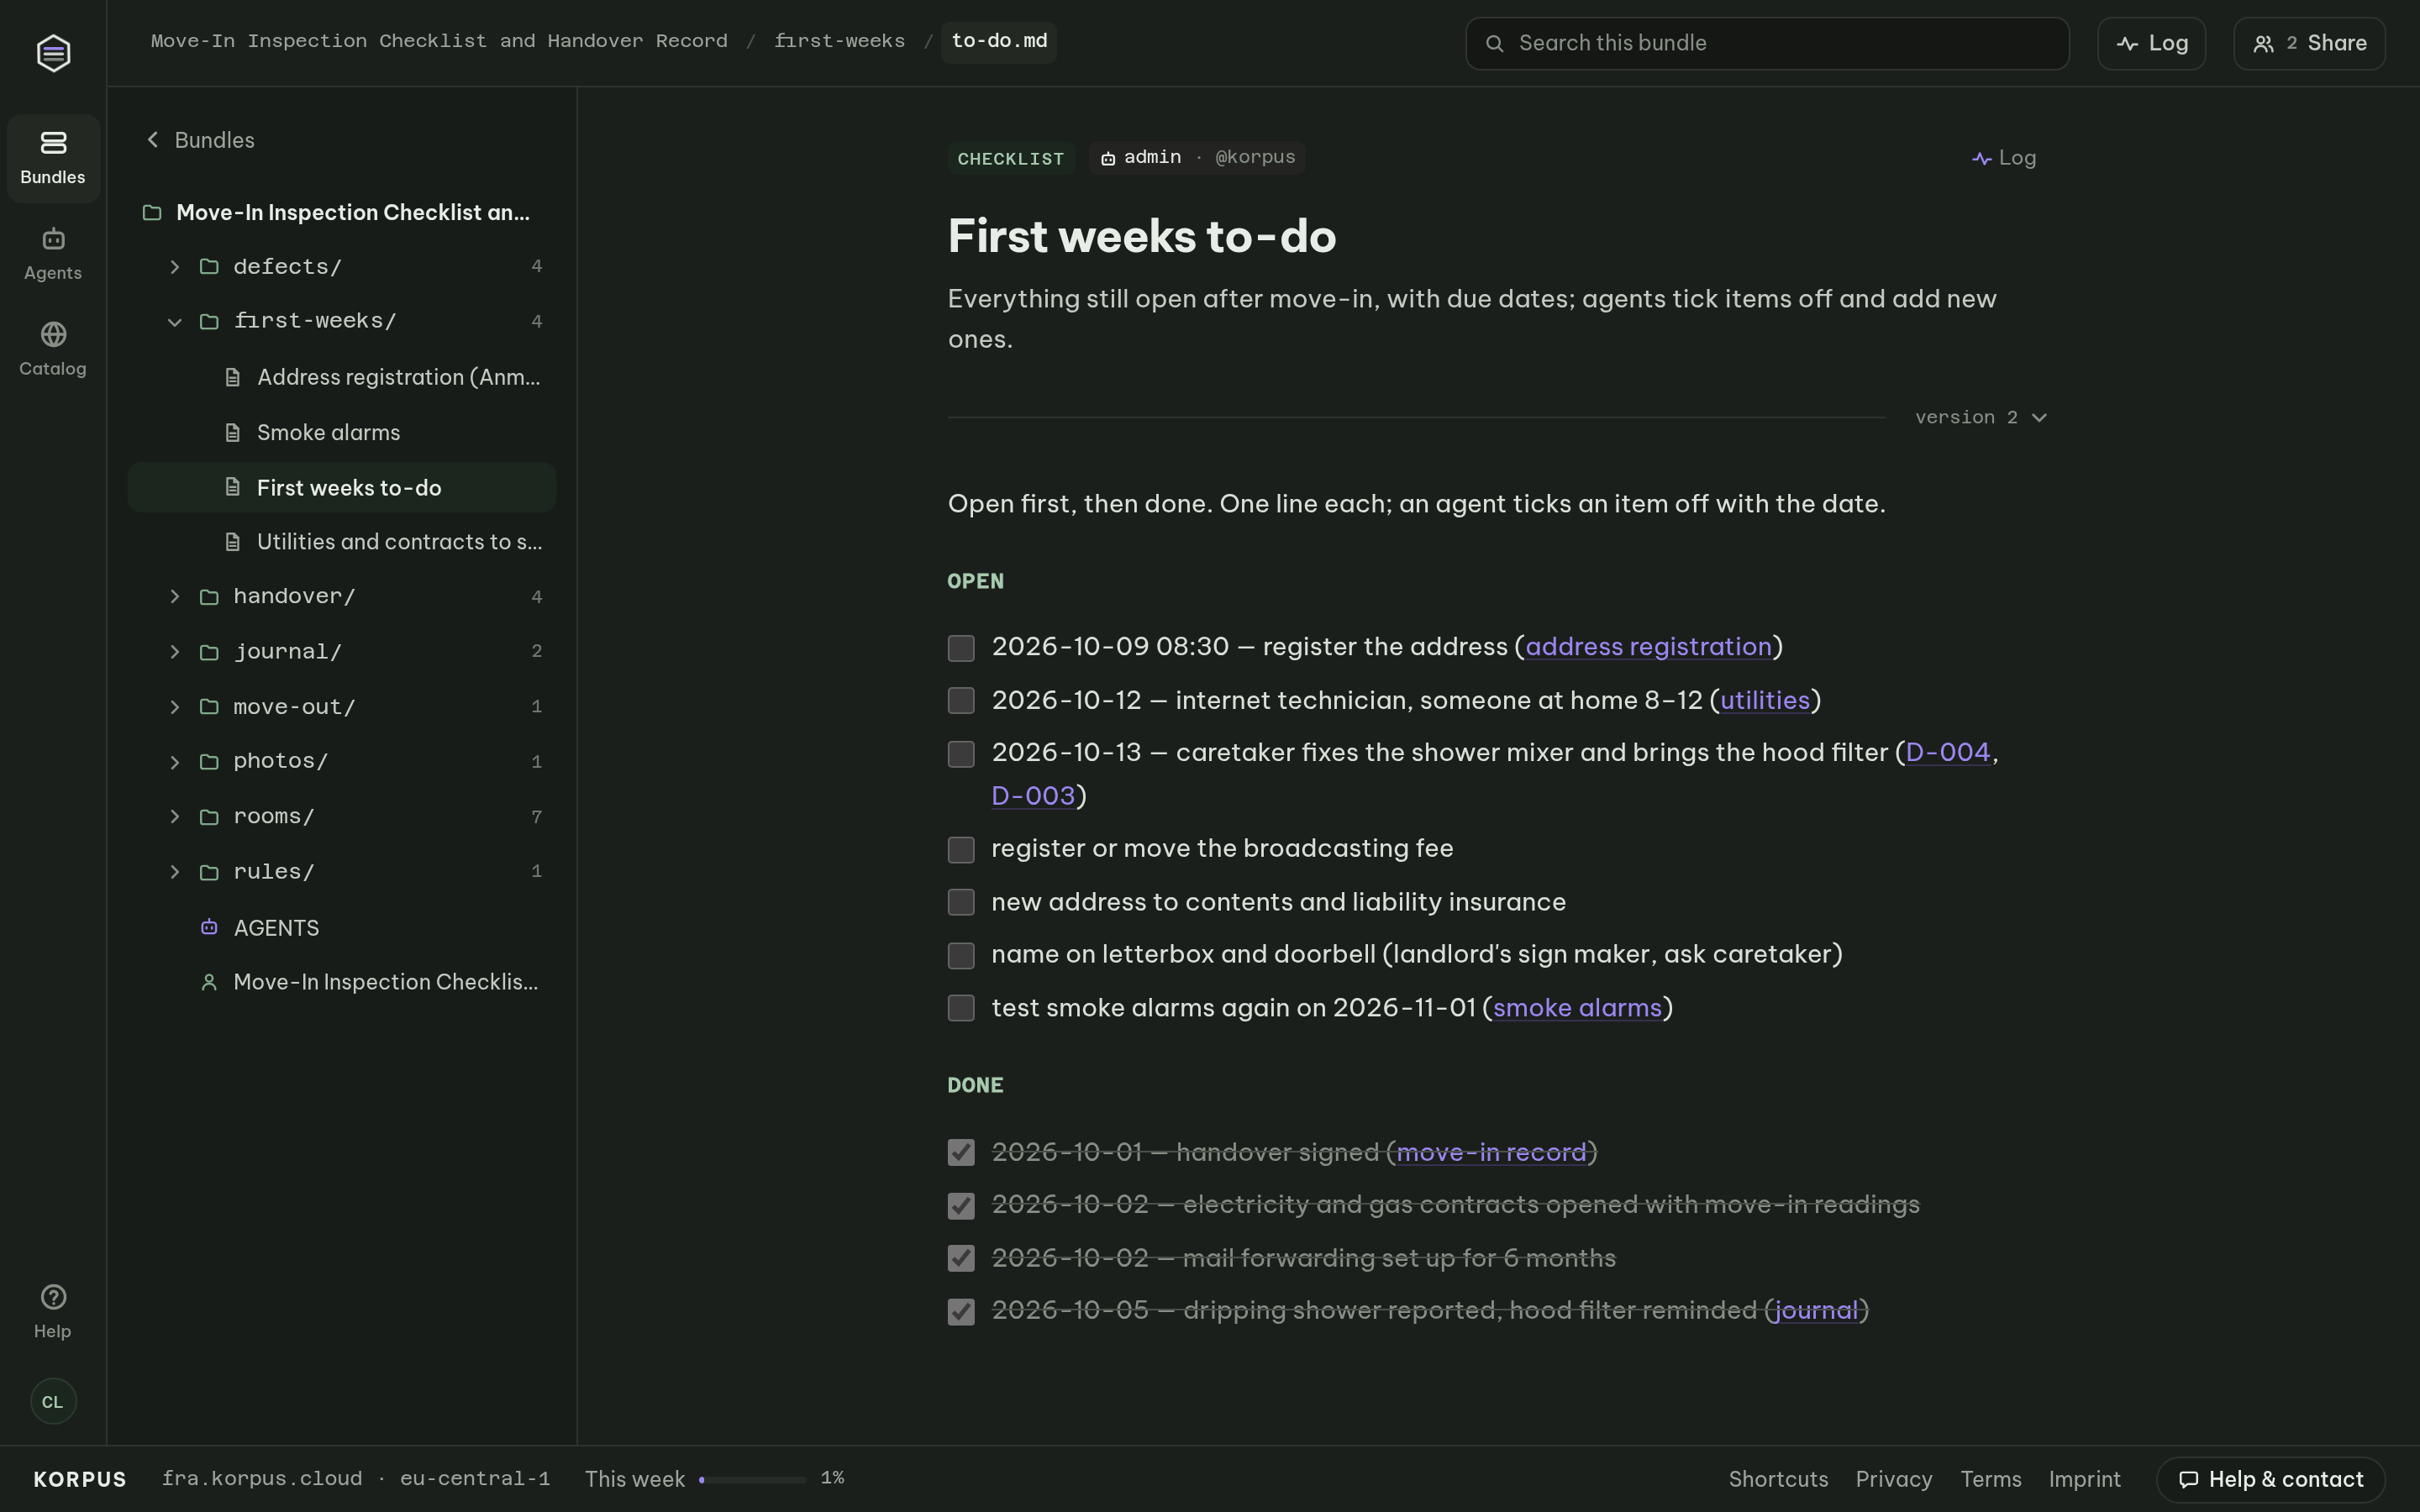The width and height of the screenshot is (2420, 1512).
Task: Open the Bundles sidebar section
Action: coord(53,158)
